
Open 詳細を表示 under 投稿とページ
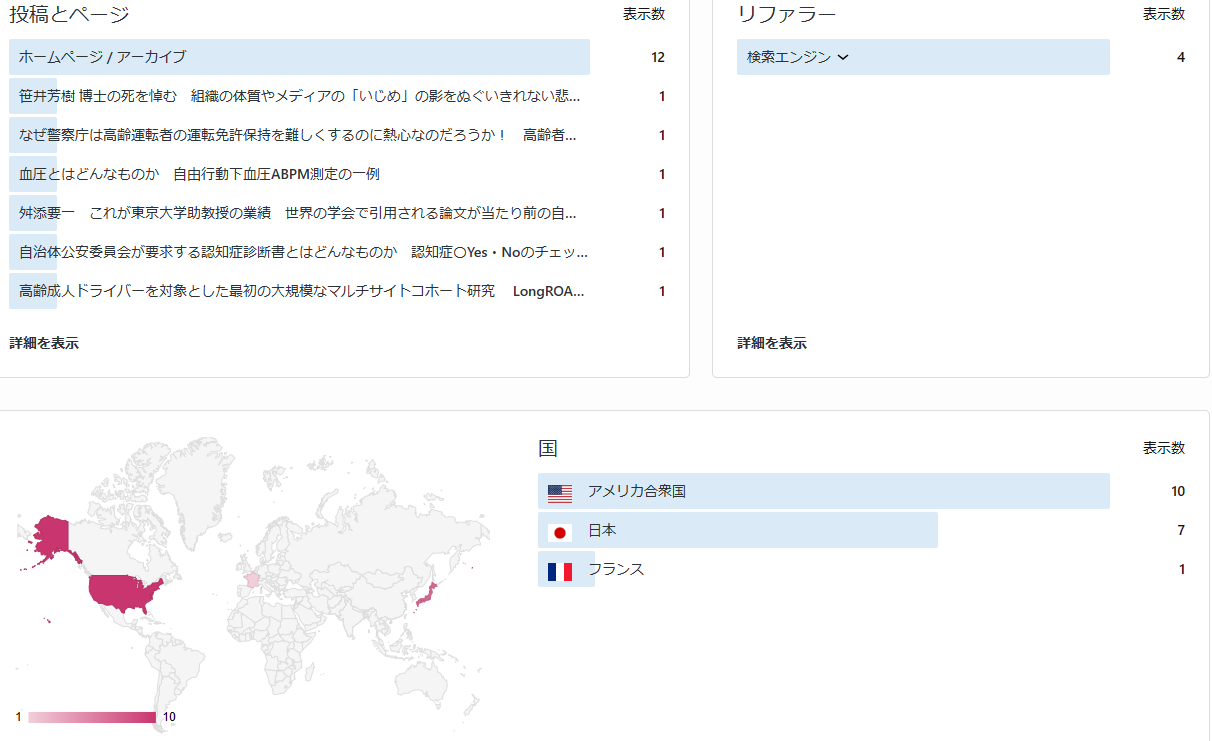(x=44, y=343)
